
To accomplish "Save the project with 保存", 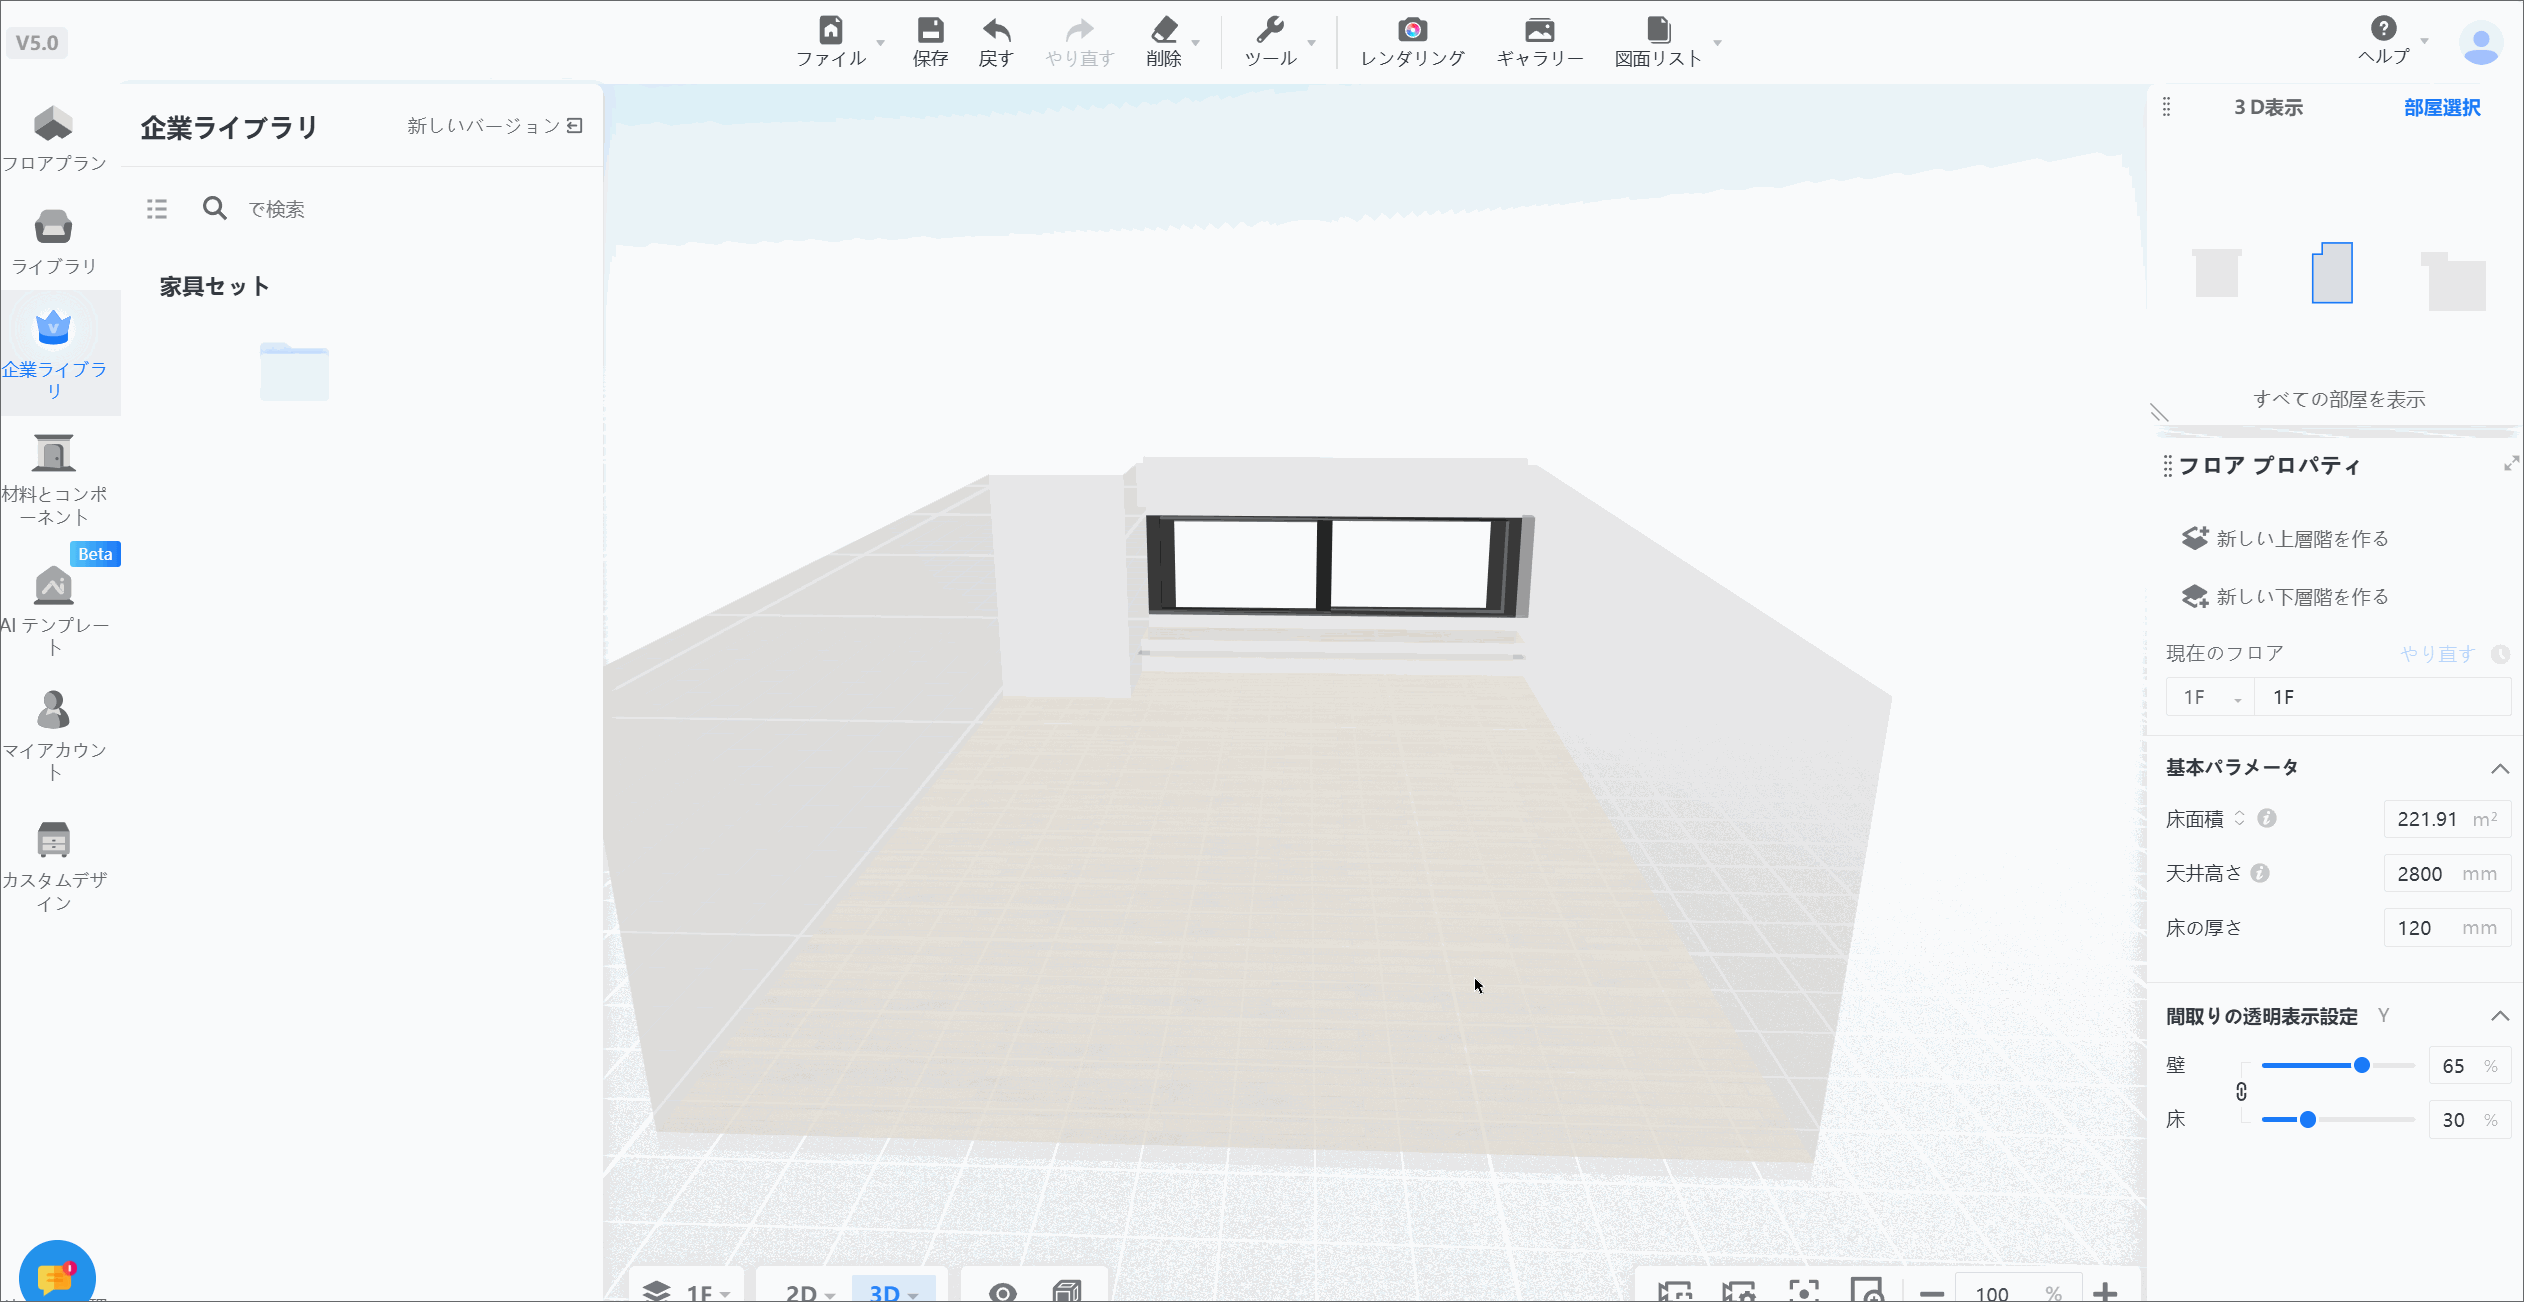I will coord(930,42).
